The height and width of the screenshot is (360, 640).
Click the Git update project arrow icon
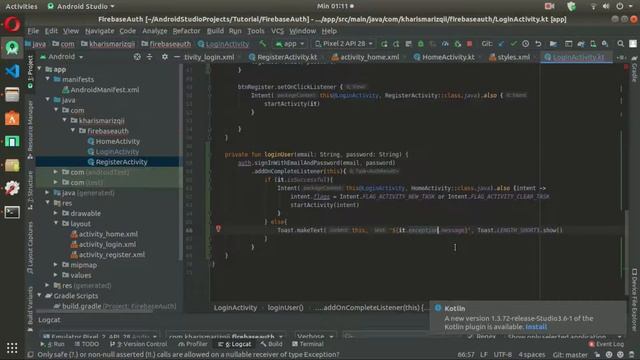pos(501,44)
